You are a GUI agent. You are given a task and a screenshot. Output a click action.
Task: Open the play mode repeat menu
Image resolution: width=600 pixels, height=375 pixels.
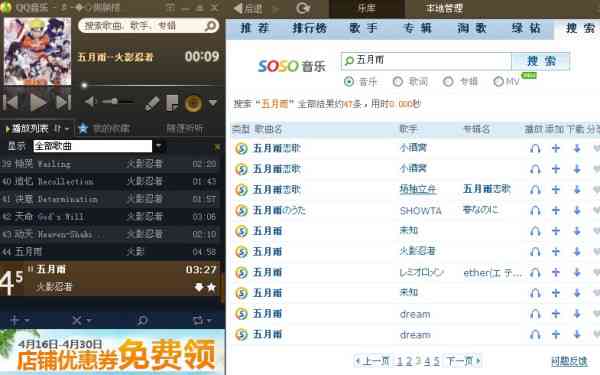[202, 320]
